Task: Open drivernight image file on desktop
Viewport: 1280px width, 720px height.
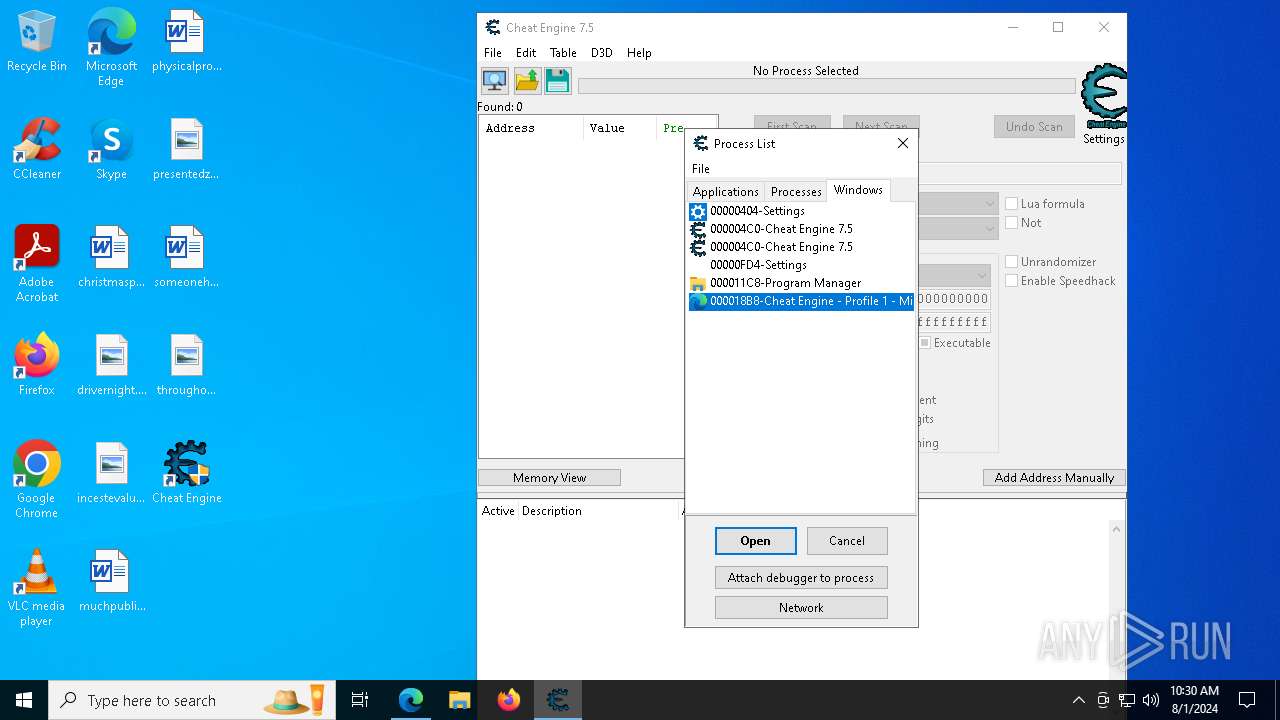Action: [111, 365]
